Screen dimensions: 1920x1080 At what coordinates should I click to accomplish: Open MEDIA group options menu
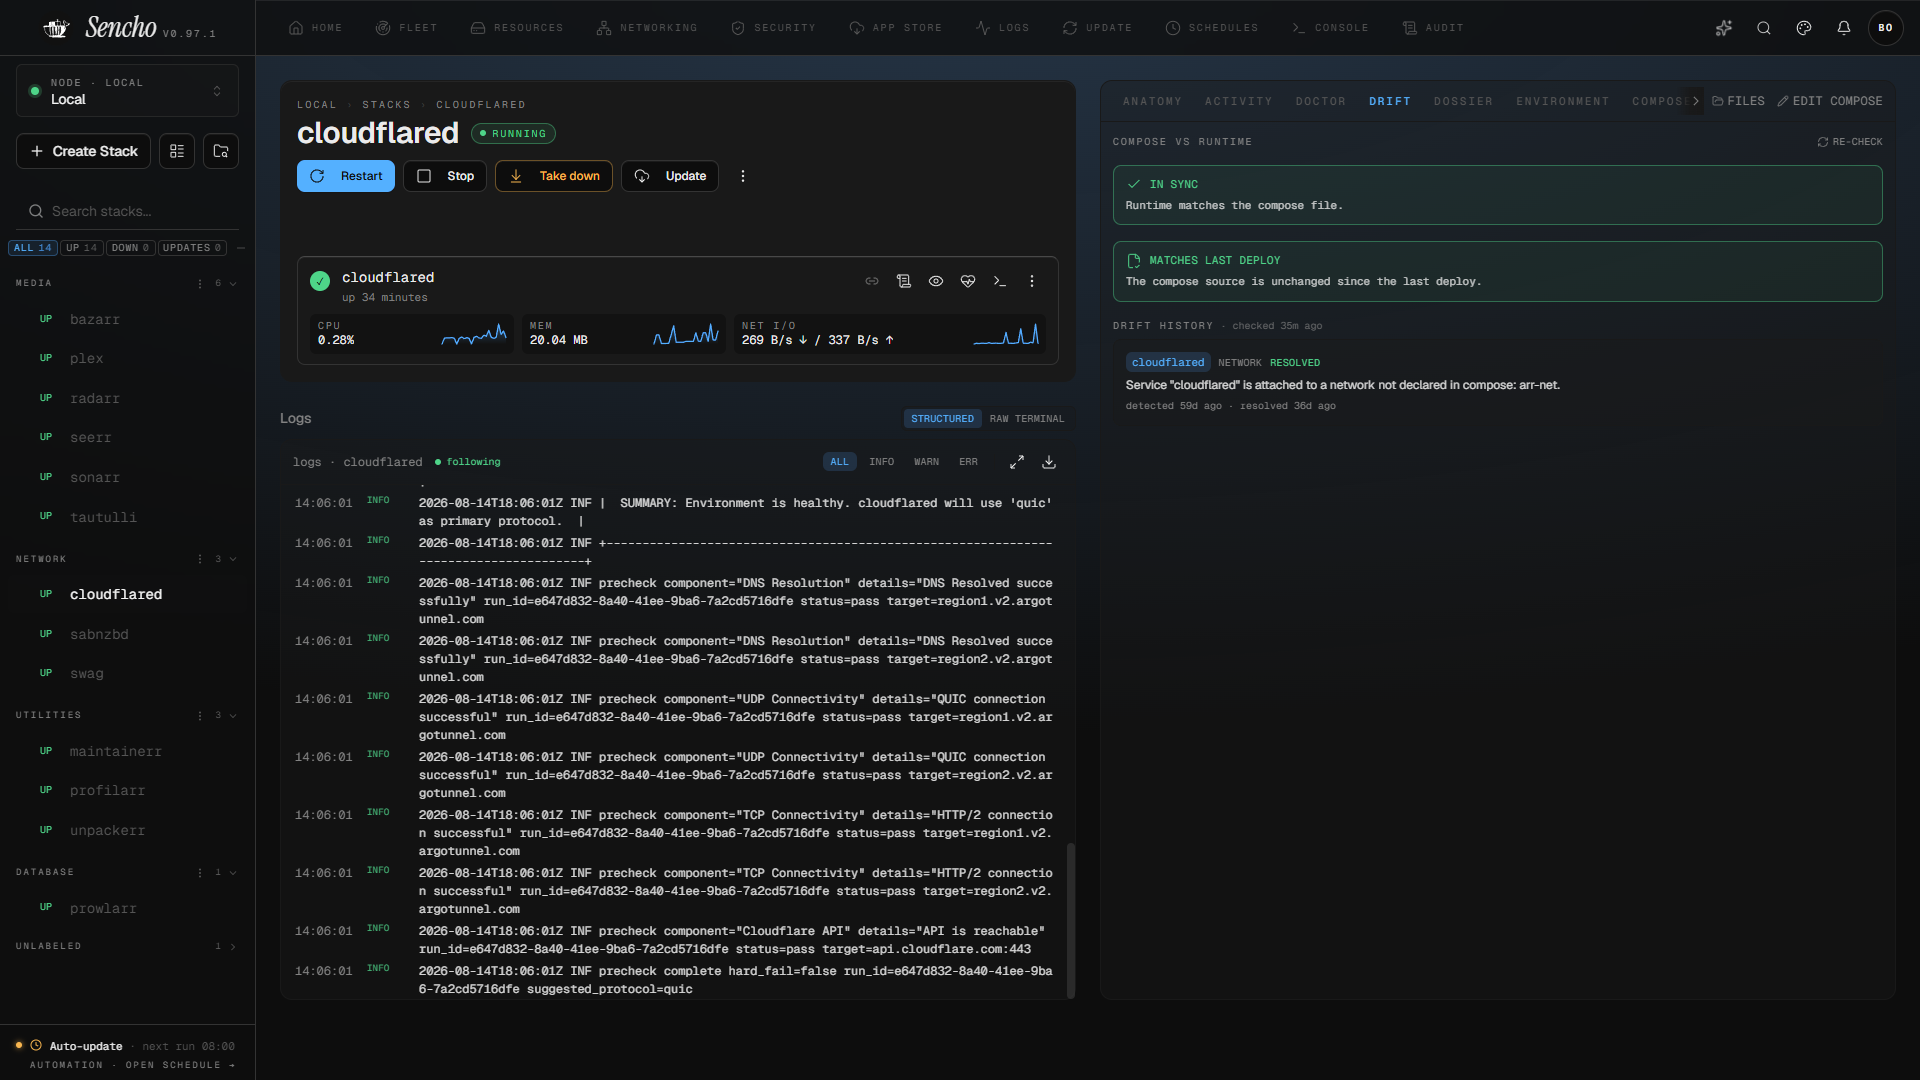(200, 284)
